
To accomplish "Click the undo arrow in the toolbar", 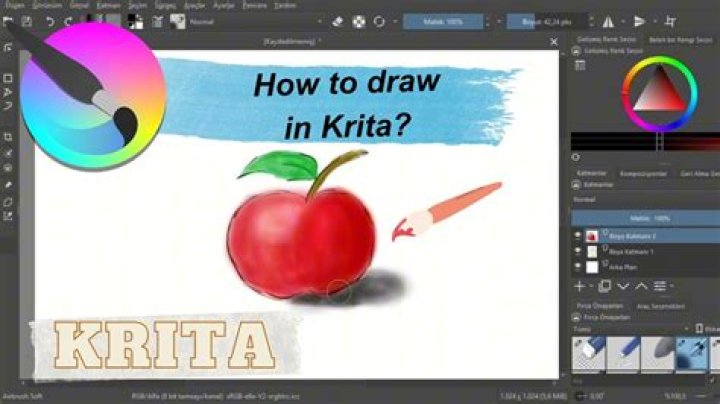I will point(50,21).
